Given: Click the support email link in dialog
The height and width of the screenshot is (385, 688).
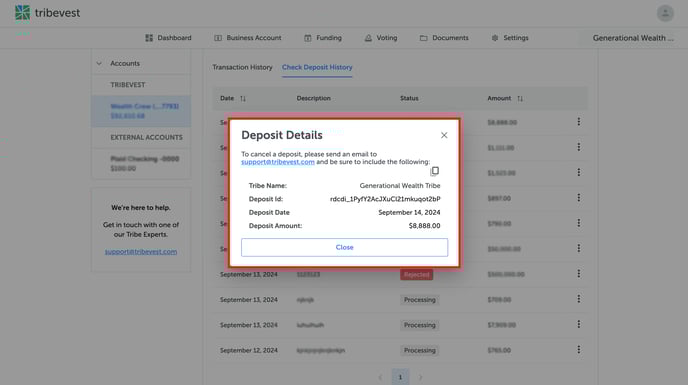Looking at the screenshot, I should [278, 162].
